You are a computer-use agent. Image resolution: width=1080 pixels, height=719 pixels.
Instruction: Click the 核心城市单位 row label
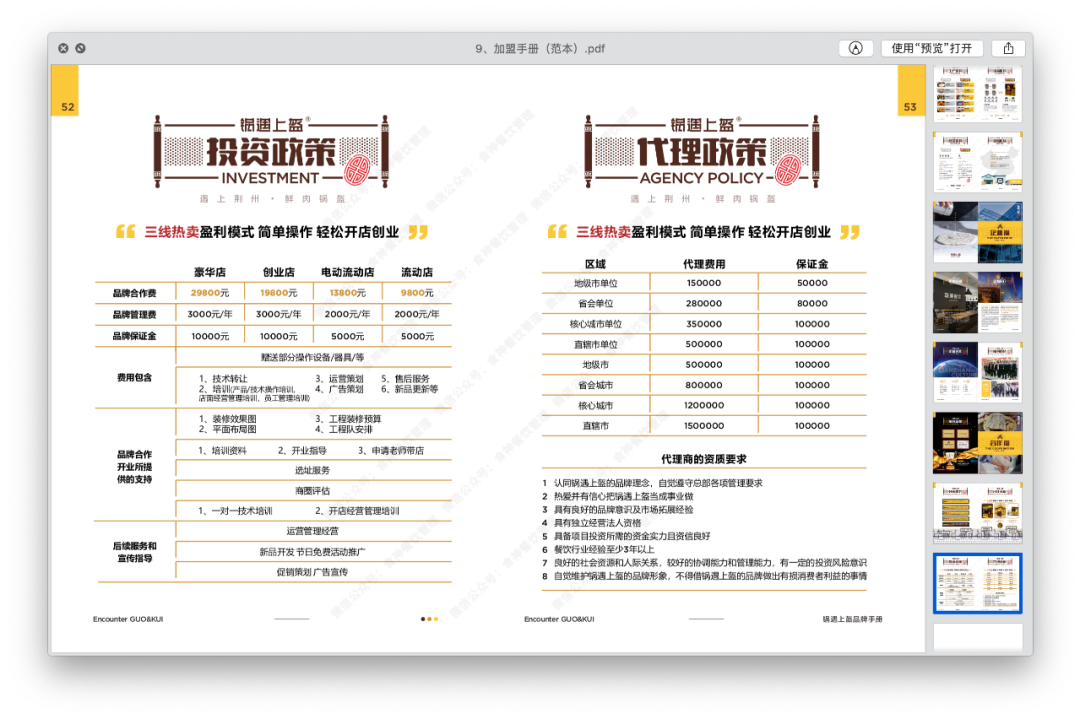[595, 324]
